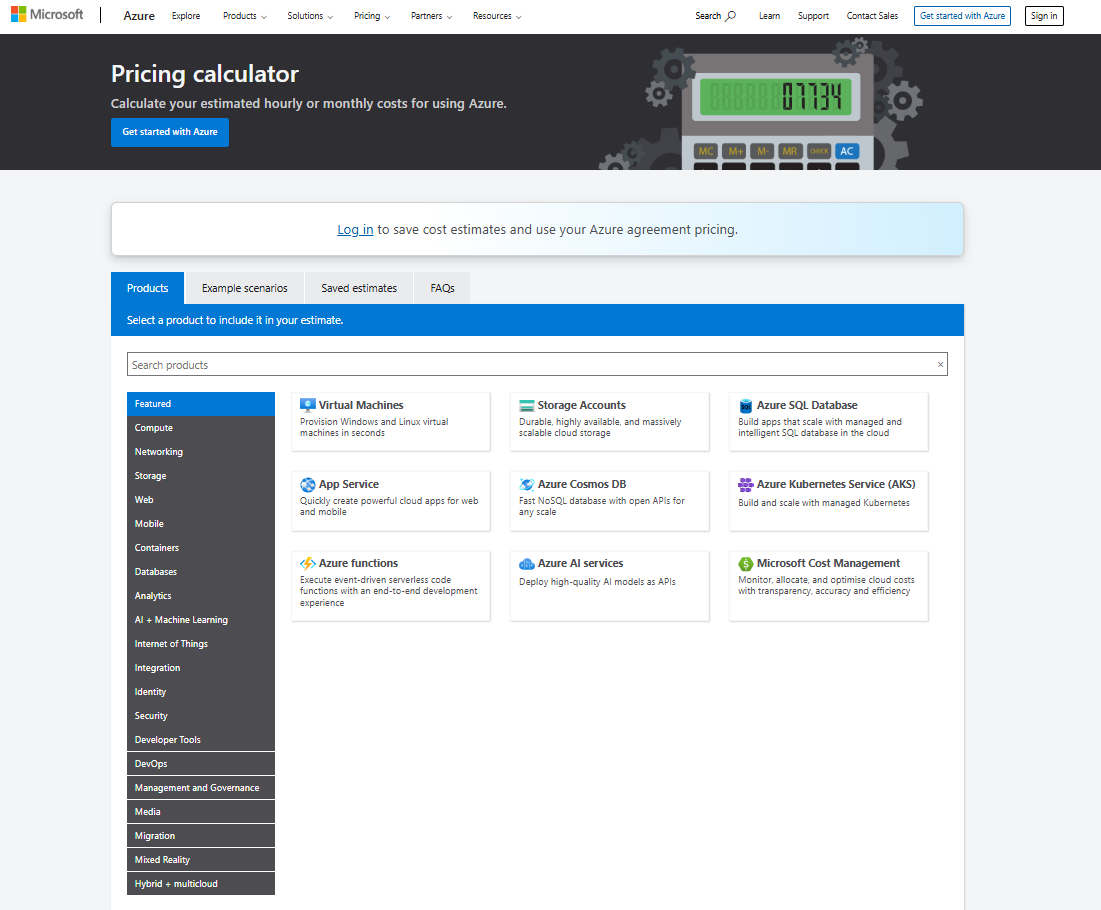This screenshot has height=910, width=1101.
Task: Select the Databases category
Action: pyautogui.click(x=201, y=572)
